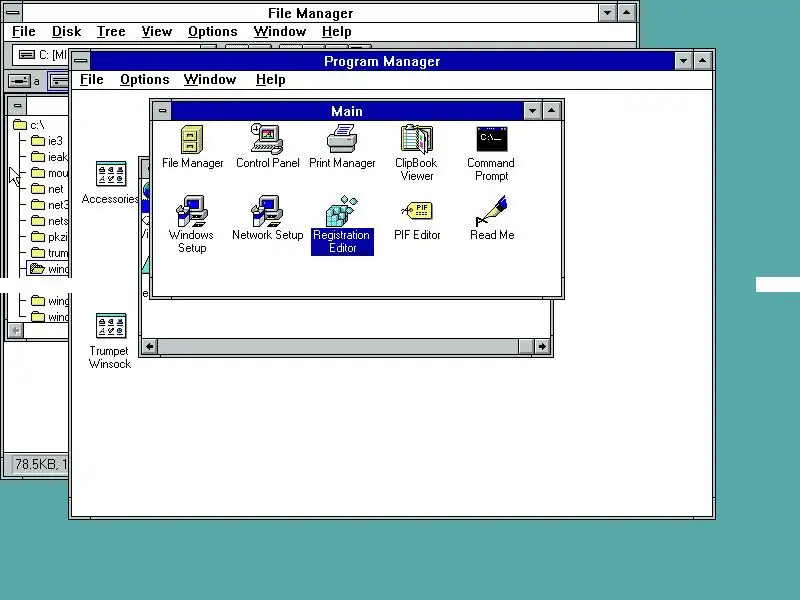Minimize the Main group window
Screen dimensions: 800x600
tap(532, 111)
